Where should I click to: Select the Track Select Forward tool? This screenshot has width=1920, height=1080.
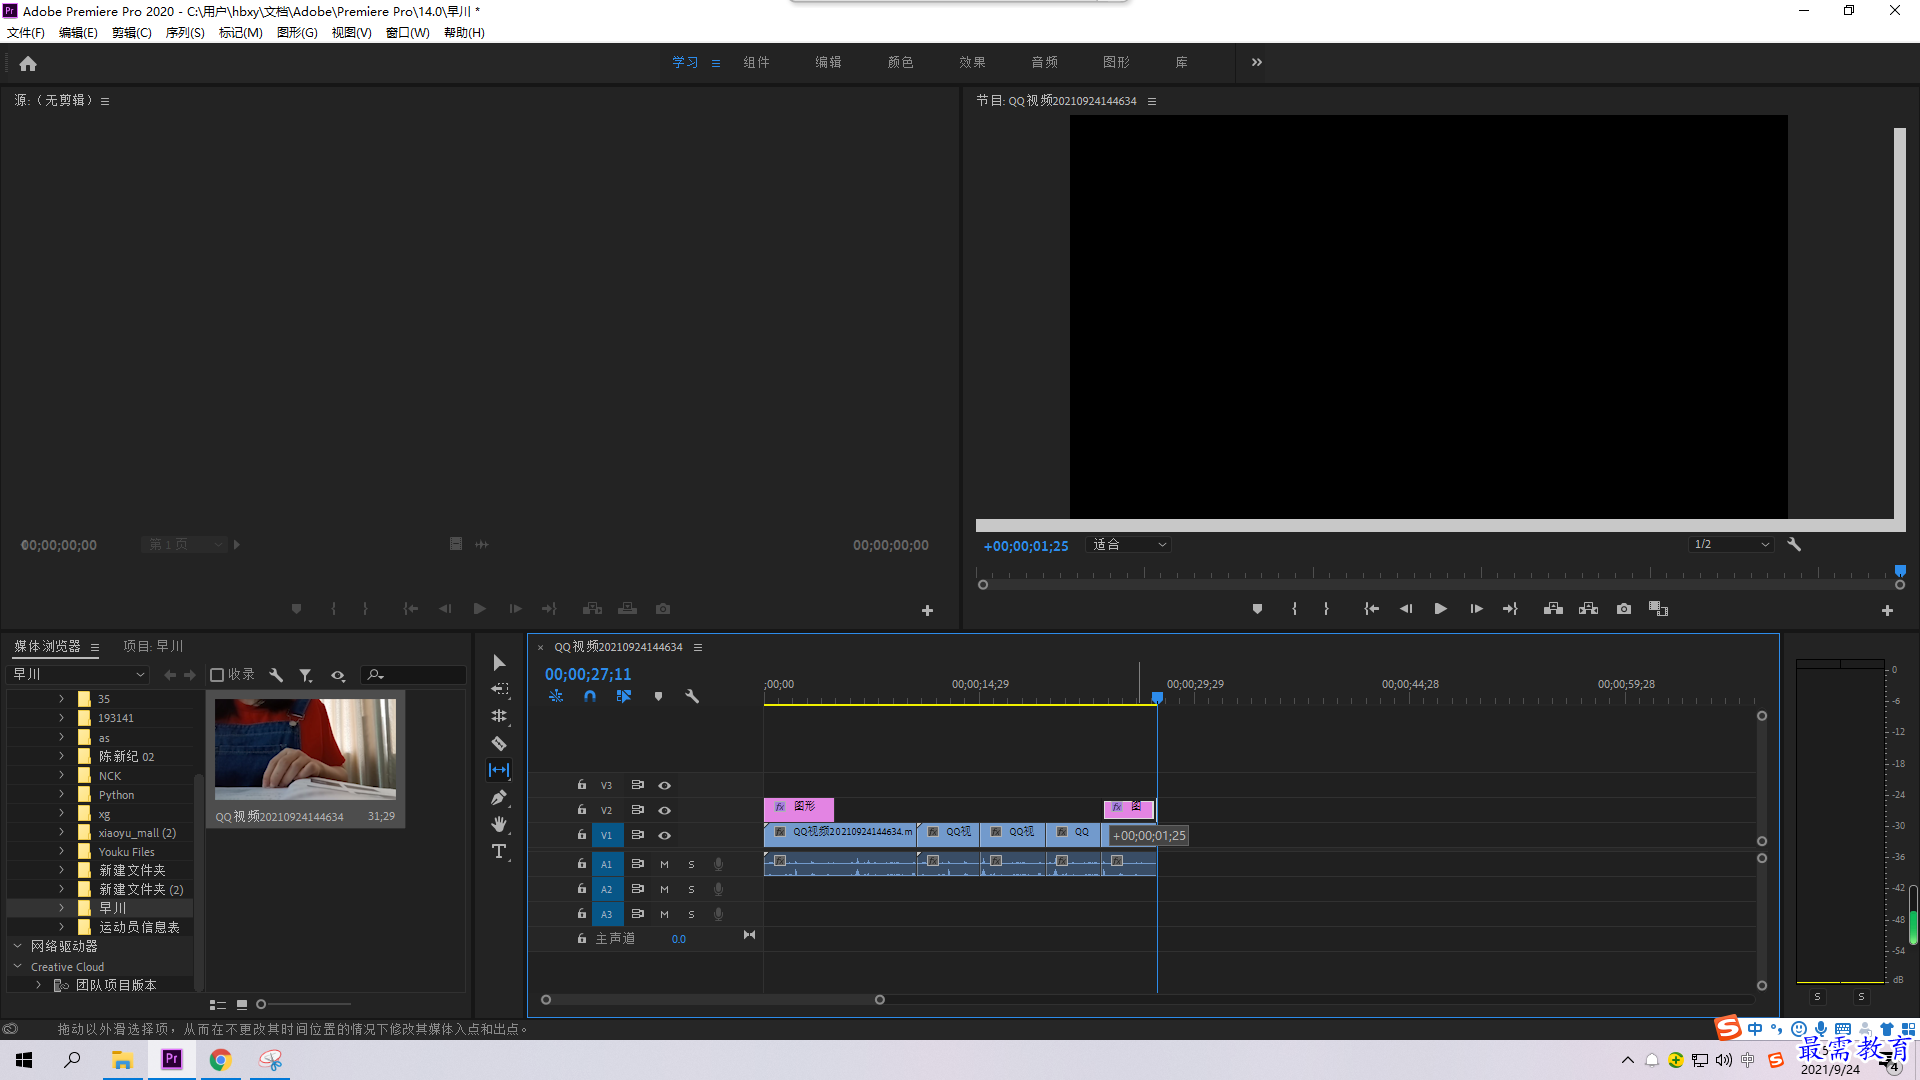point(499,689)
